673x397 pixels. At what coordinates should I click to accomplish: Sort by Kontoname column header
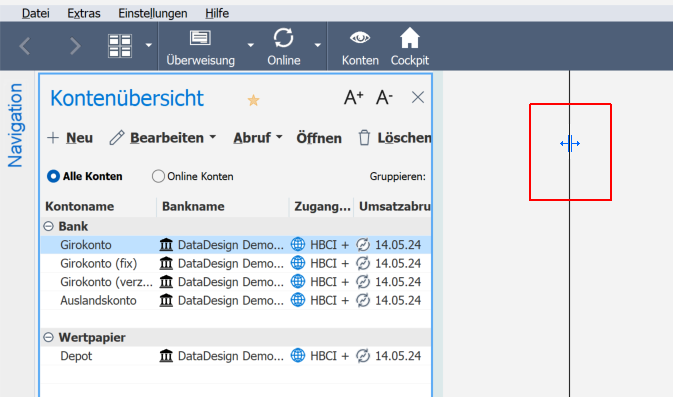[x=80, y=206]
